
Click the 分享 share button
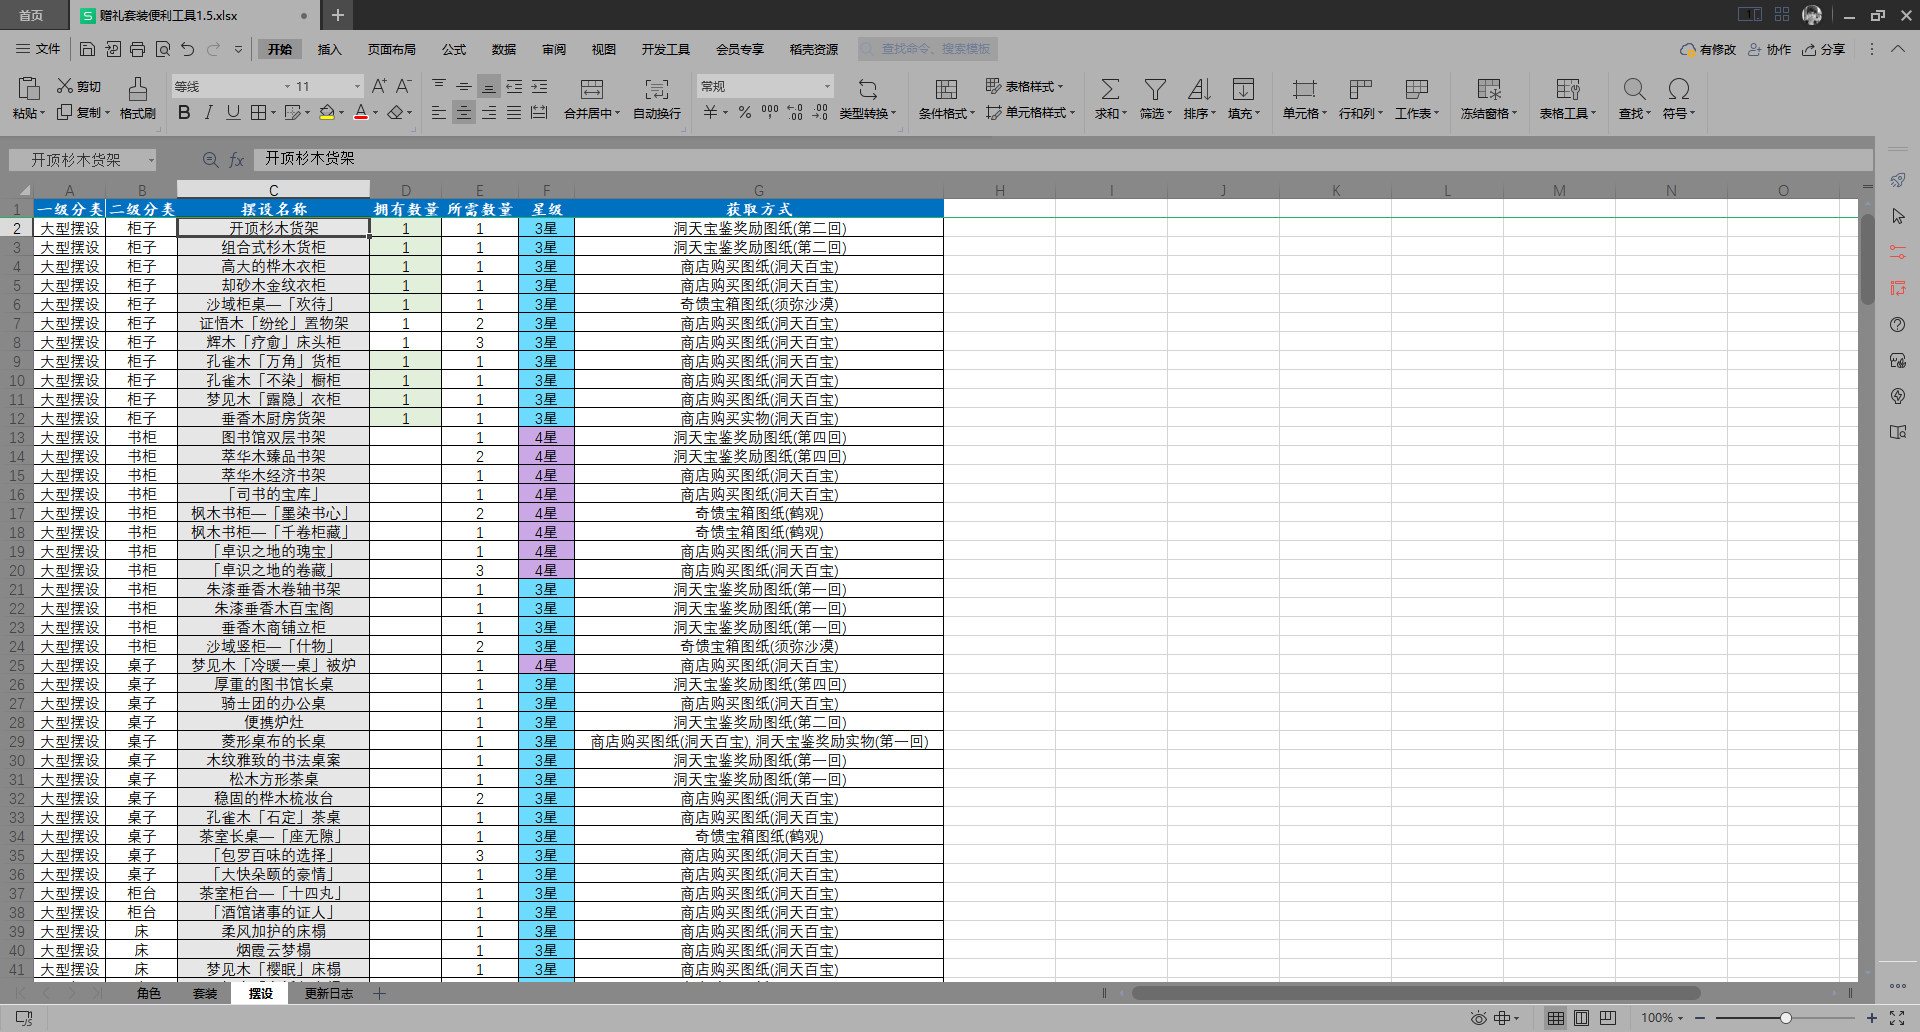(1824, 49)
